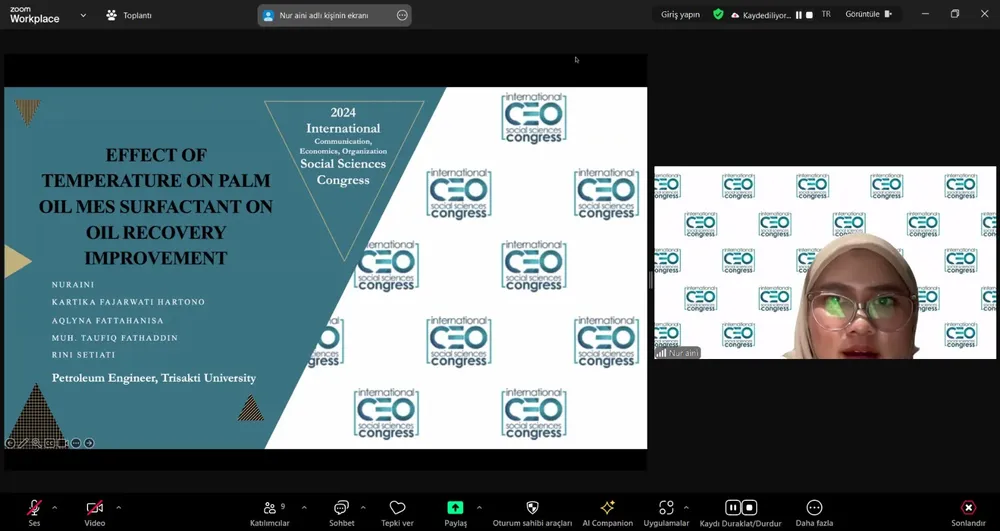
Task: Open Oturum sahibi araçları host tools
Action: pos(532,508)
